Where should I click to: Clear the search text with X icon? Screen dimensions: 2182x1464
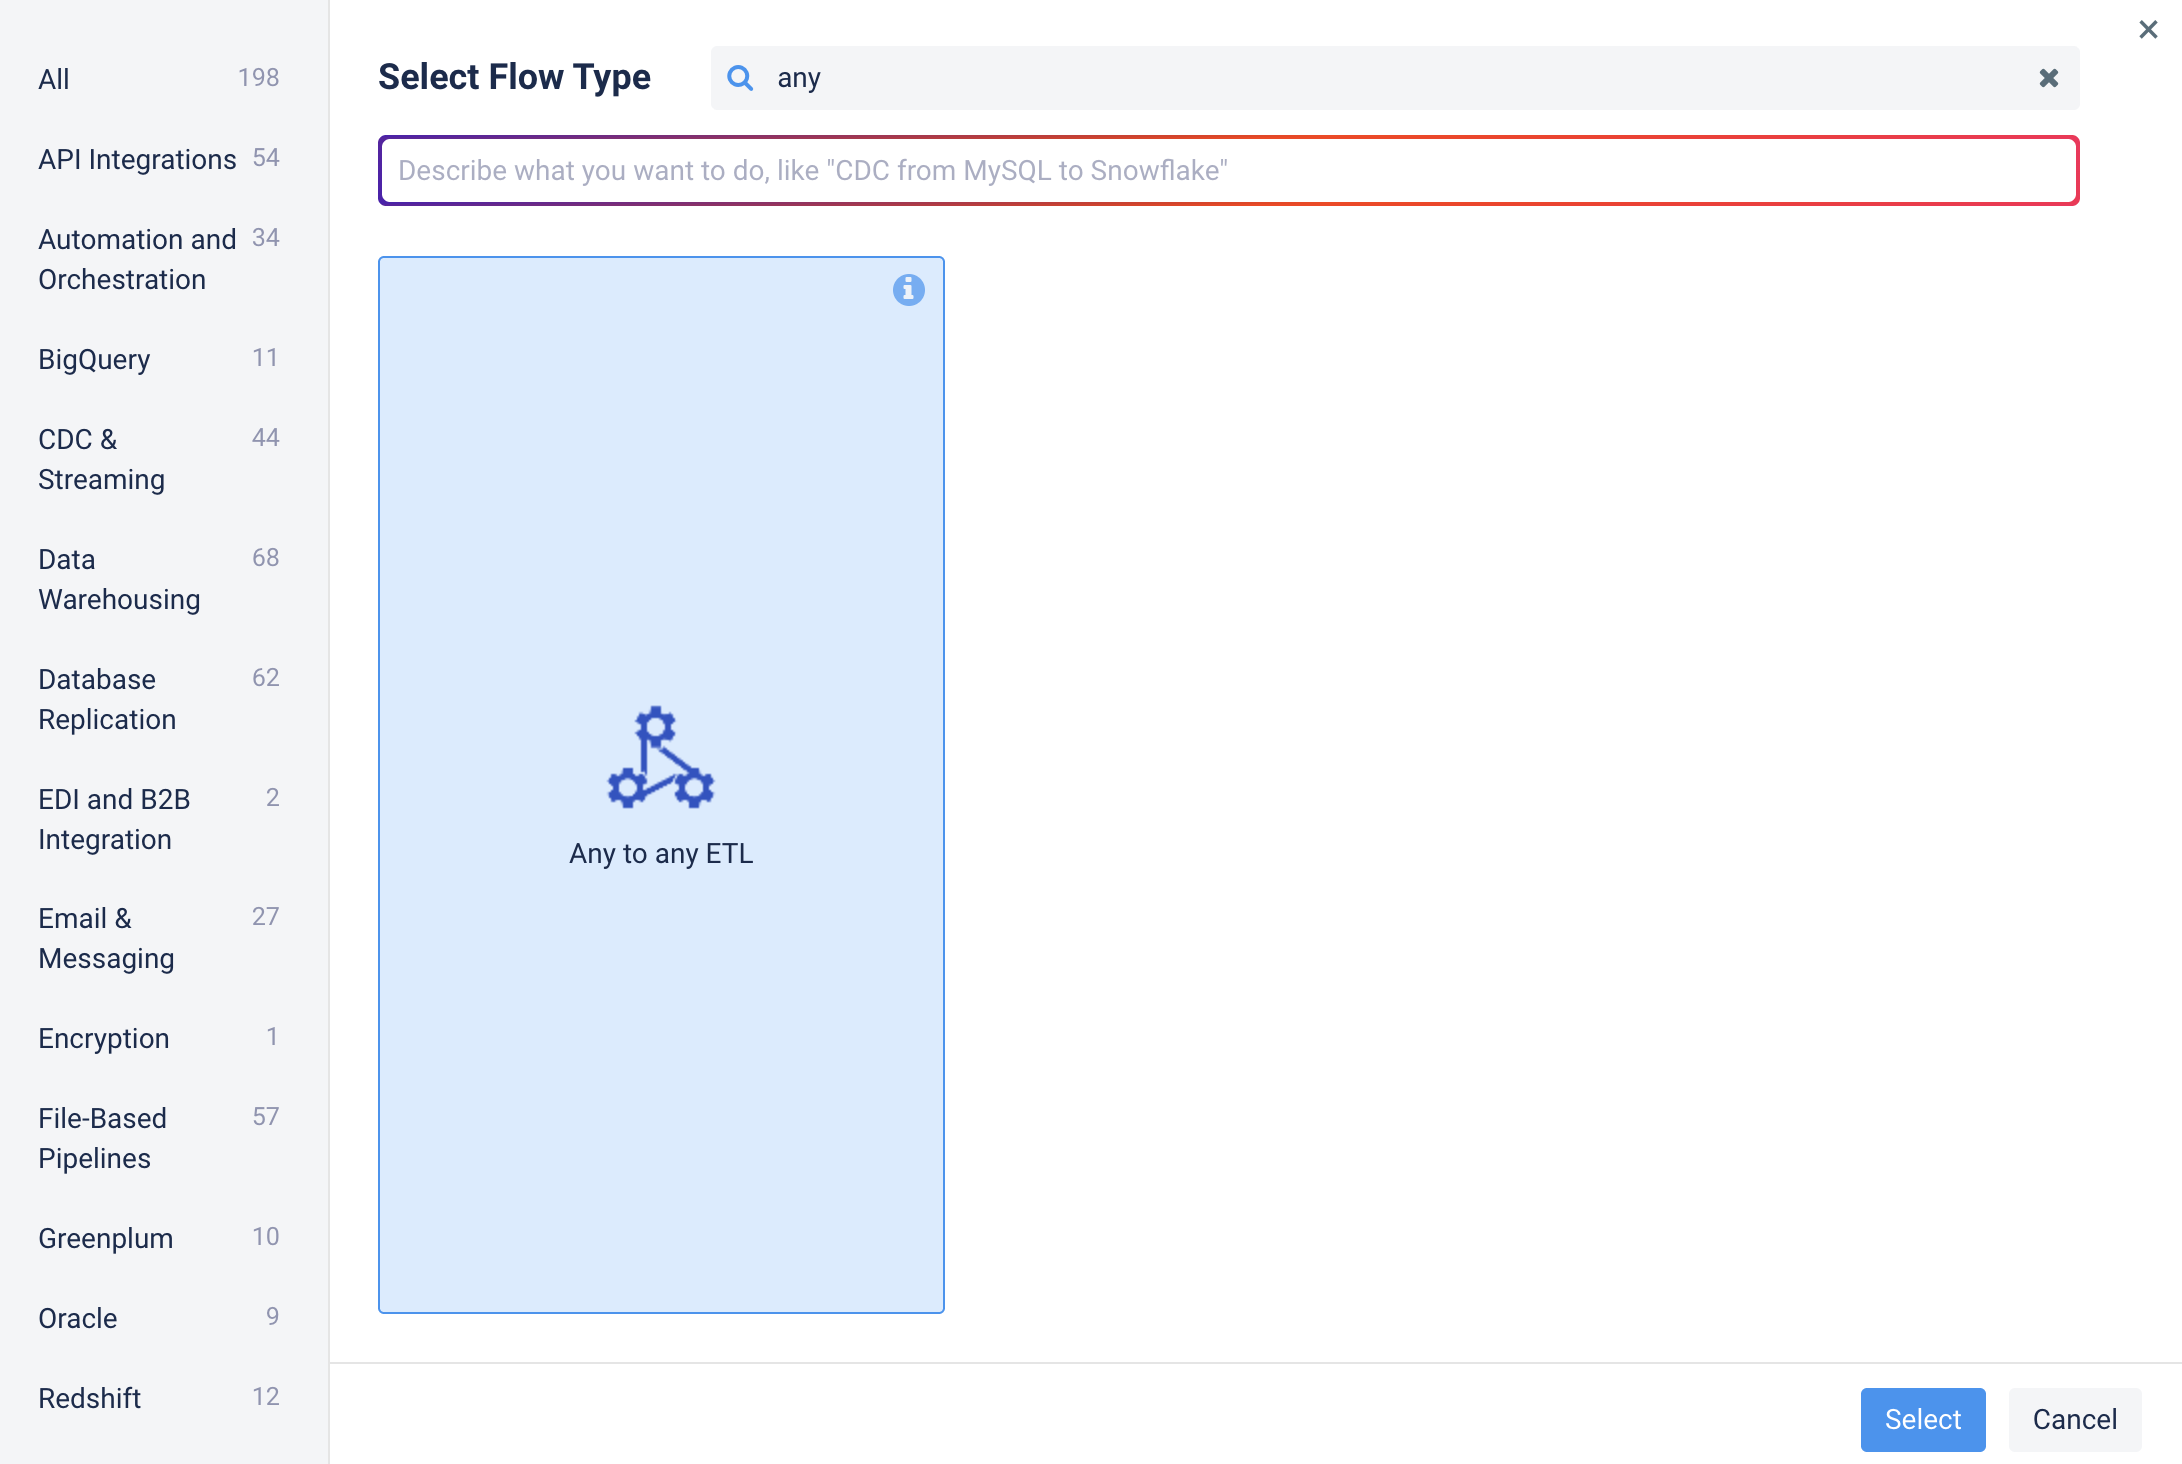tap(2048, 78)
